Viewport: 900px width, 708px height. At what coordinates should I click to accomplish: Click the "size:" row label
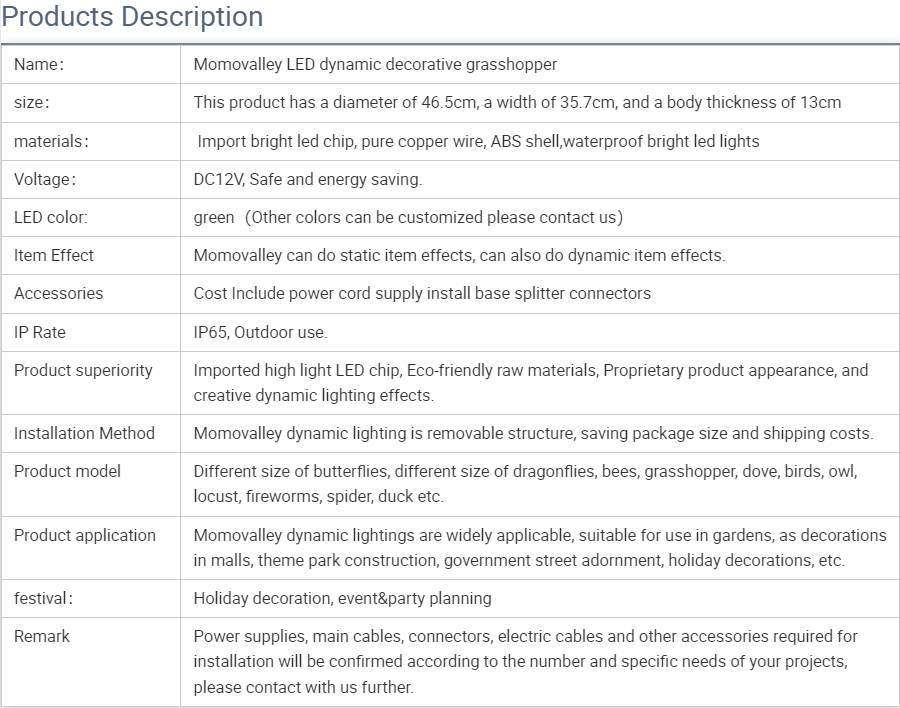click(32, 102)
